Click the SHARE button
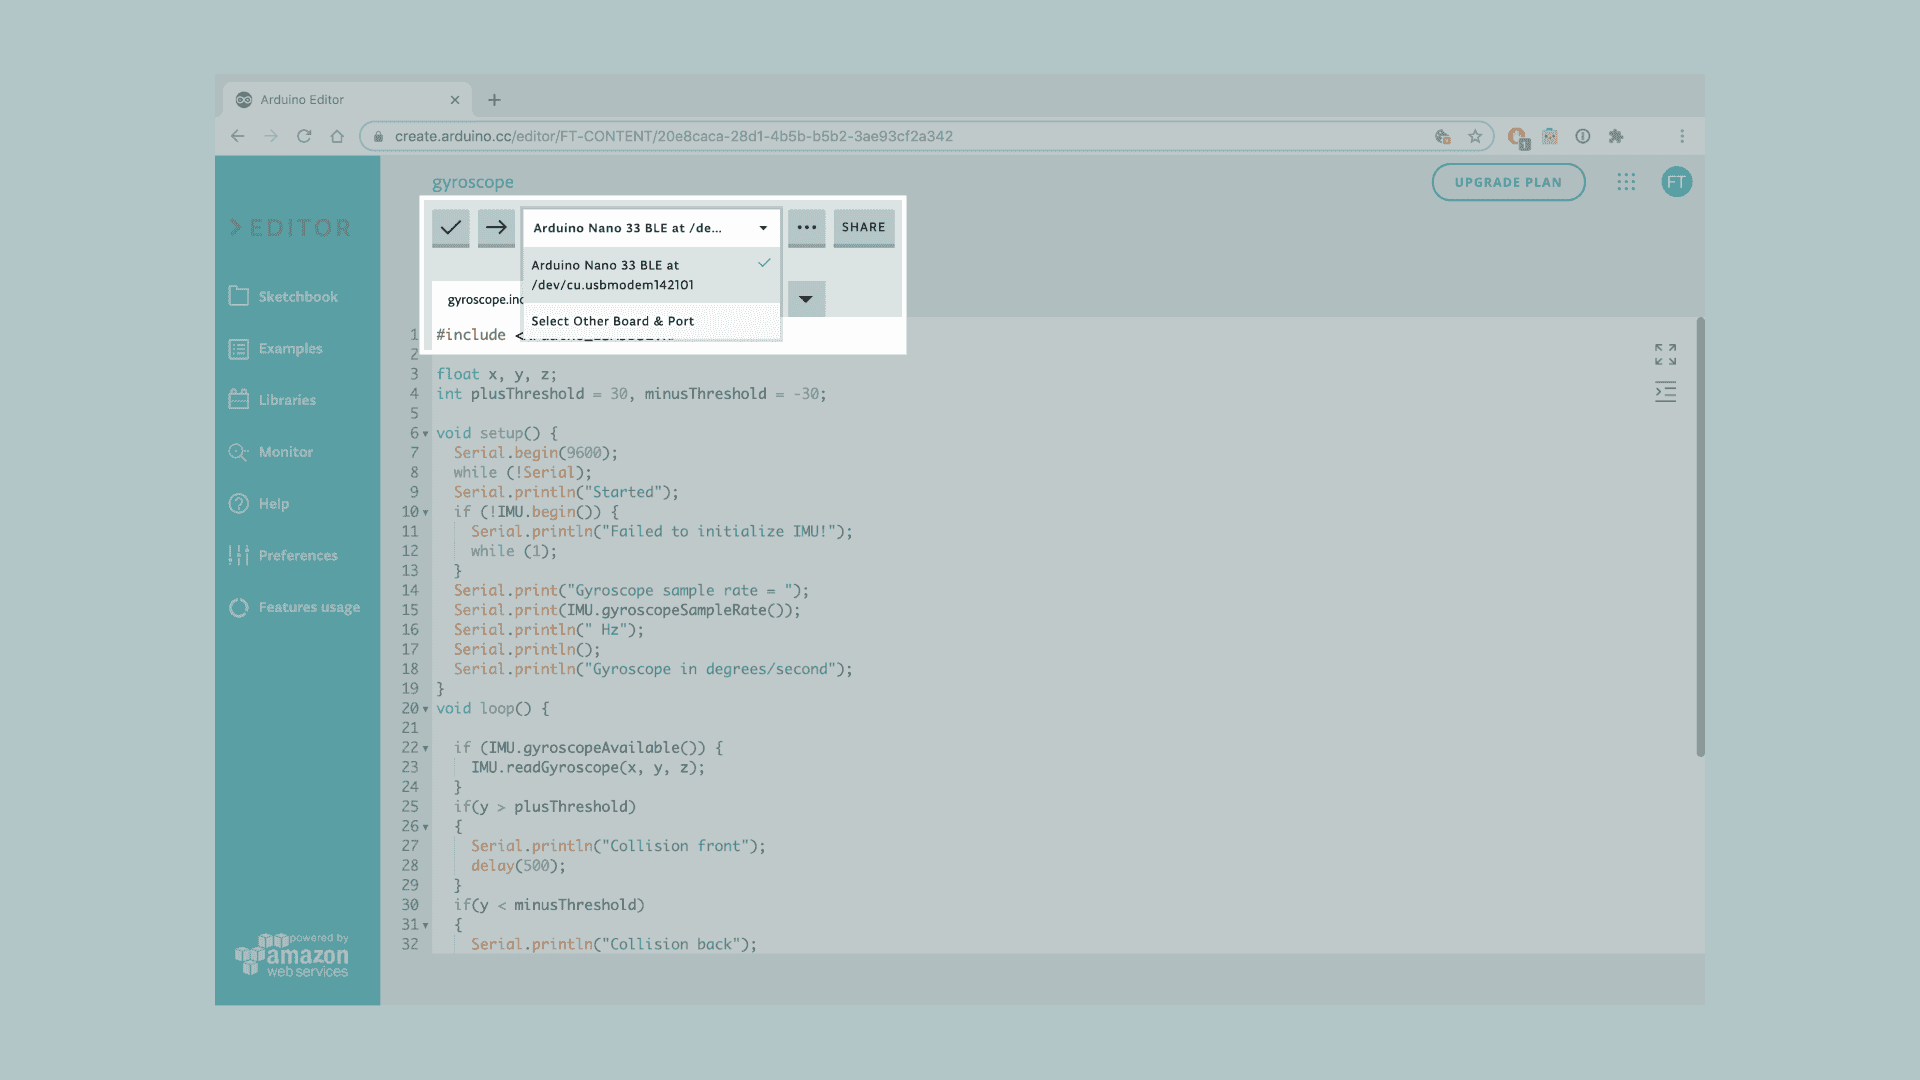The image size is (1920, 1080). [863, 228]
